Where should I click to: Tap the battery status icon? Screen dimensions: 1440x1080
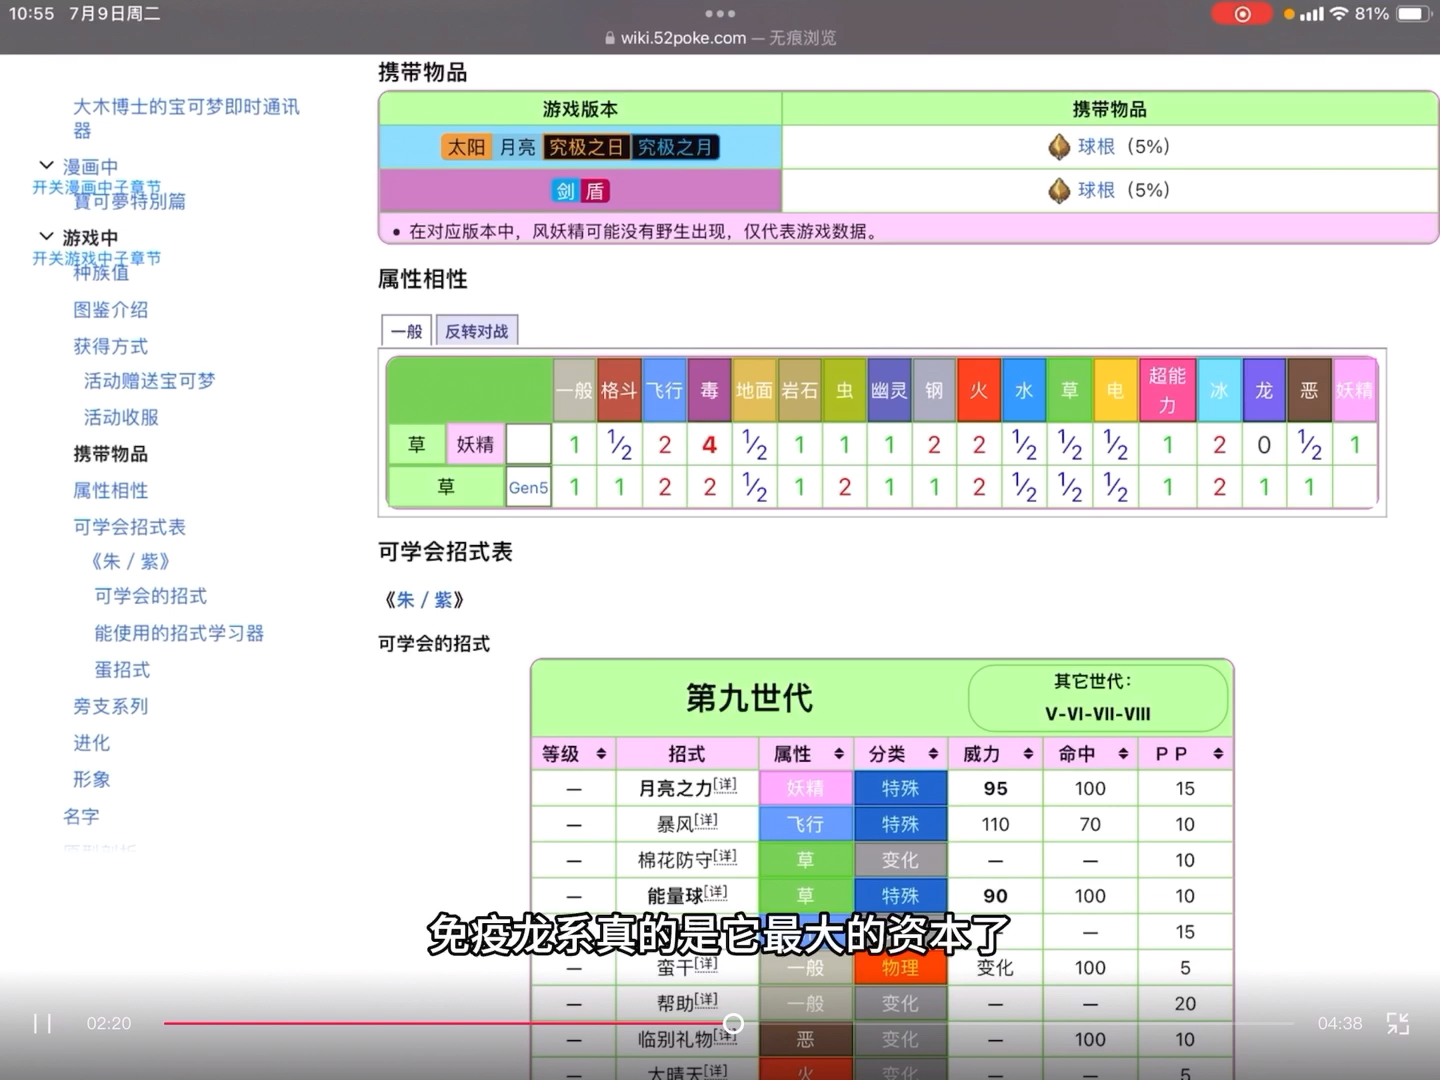1413,14
